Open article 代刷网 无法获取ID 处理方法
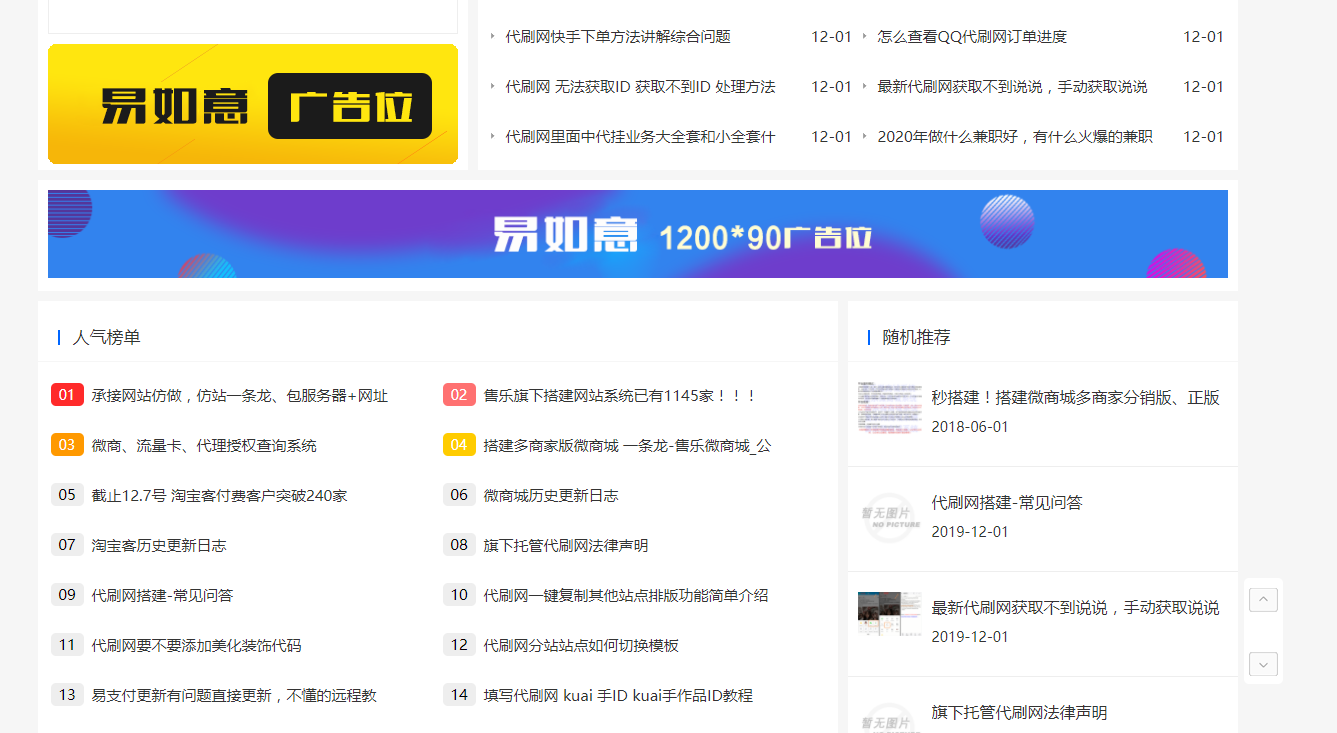 (x=640, y=87)
